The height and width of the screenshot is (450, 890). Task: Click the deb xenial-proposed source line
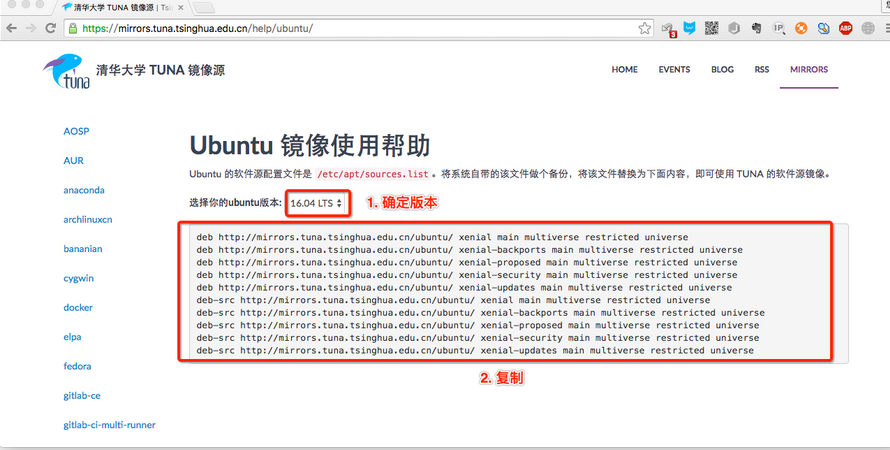point(467,262)
